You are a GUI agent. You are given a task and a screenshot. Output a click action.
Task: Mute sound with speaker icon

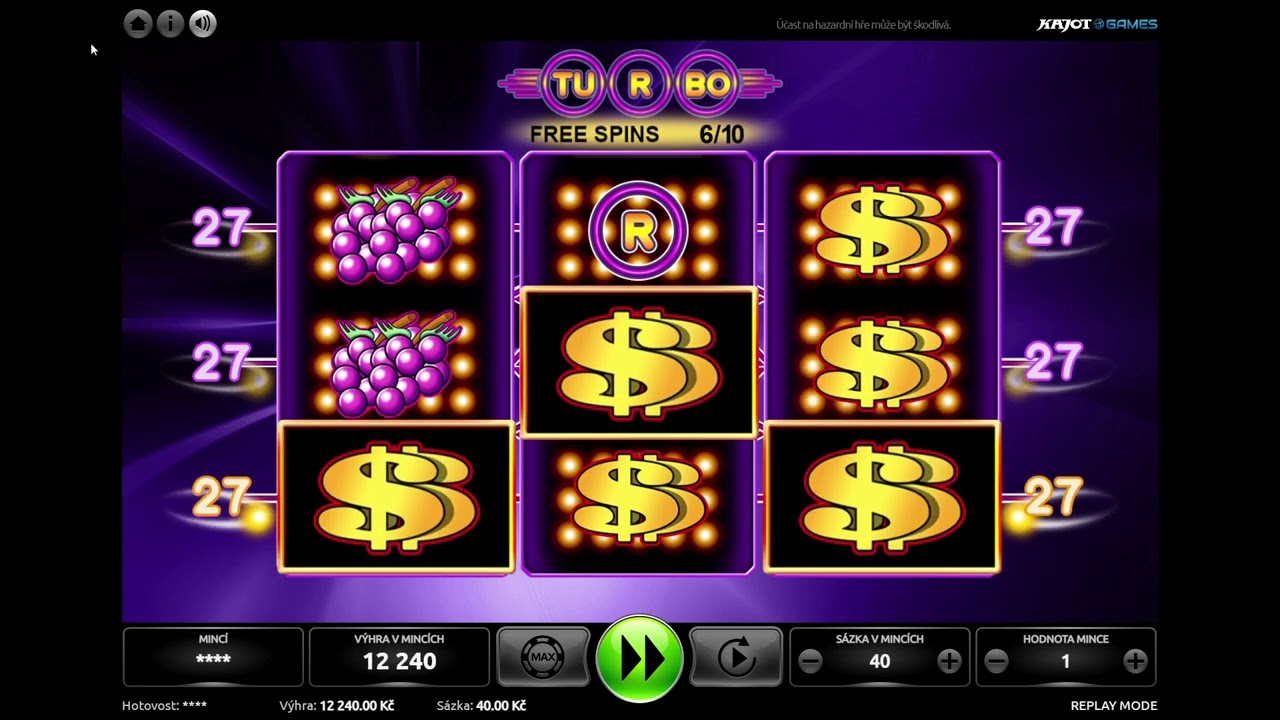[x=203, y=23]
